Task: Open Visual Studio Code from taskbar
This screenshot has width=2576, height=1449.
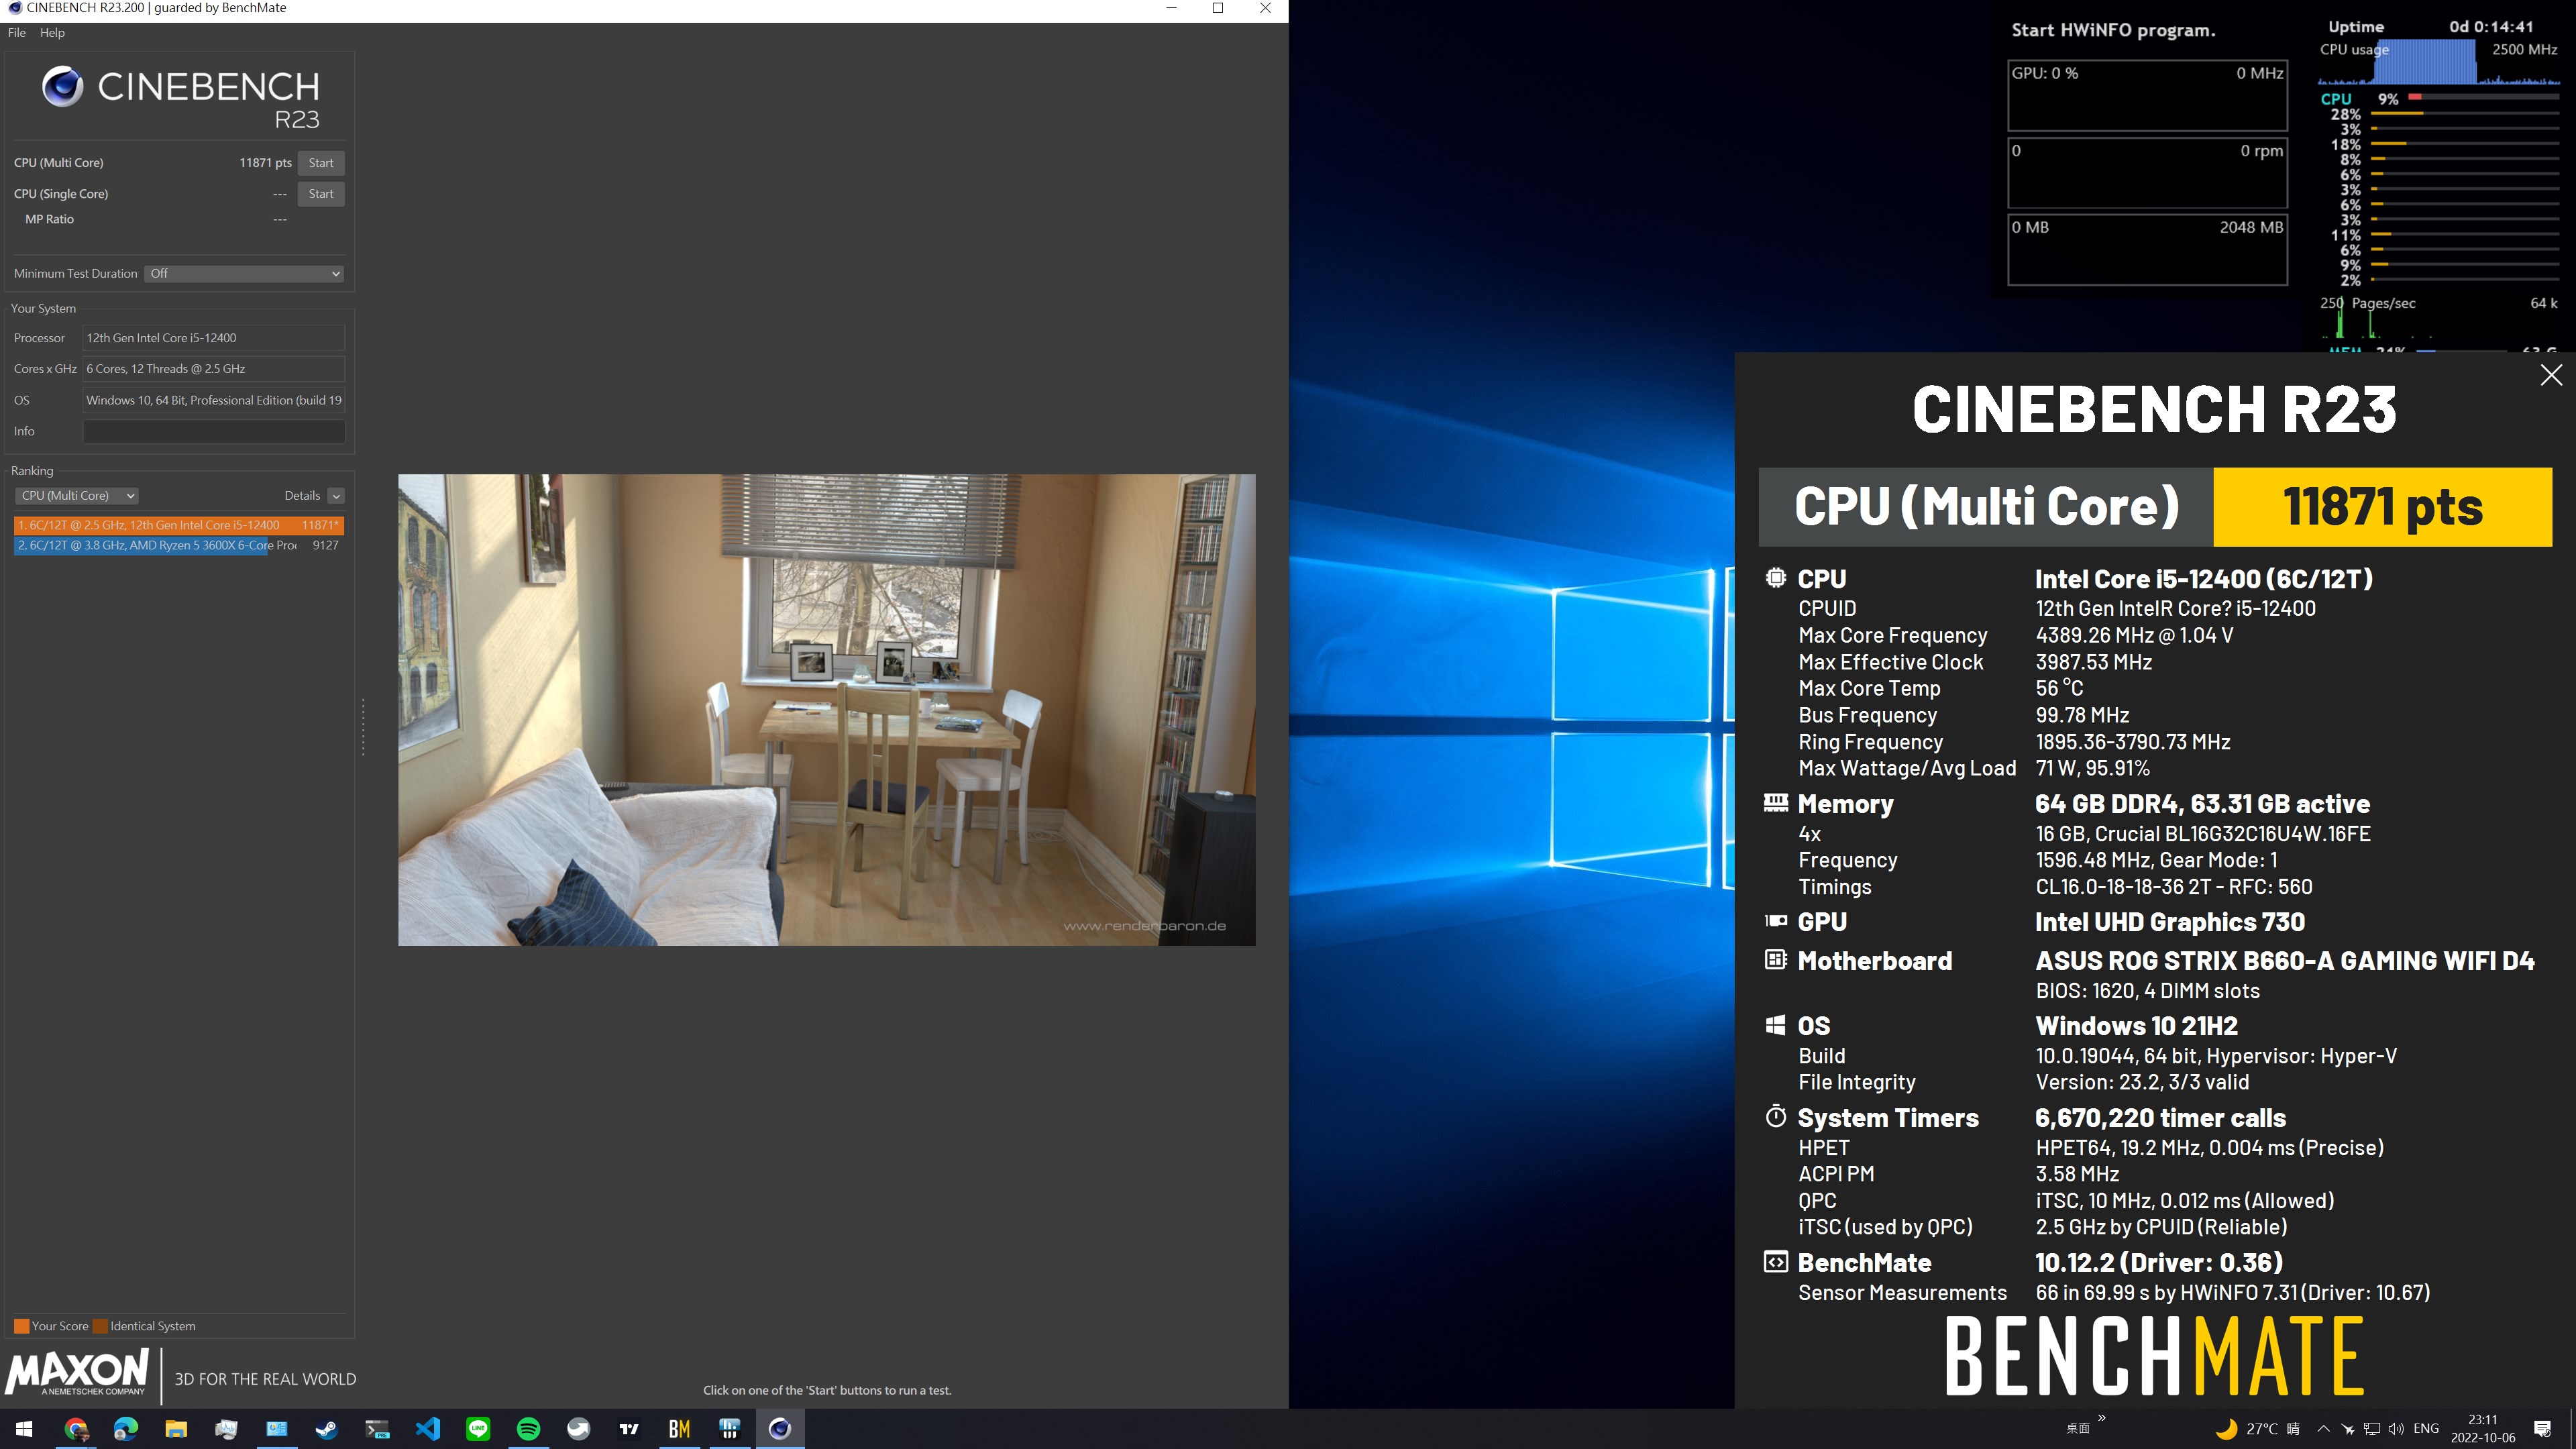Action: tap(428, 1429)
